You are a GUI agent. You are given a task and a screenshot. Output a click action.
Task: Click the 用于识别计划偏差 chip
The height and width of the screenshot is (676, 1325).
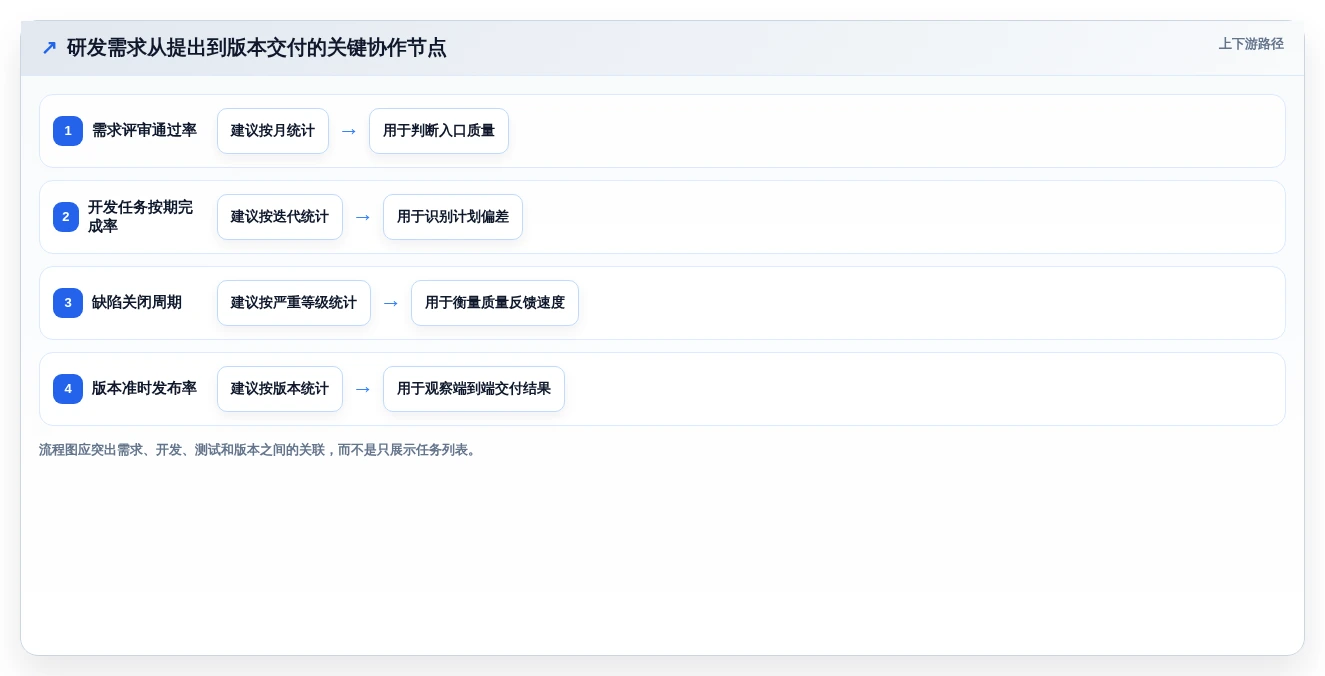(x=453, y=217)
